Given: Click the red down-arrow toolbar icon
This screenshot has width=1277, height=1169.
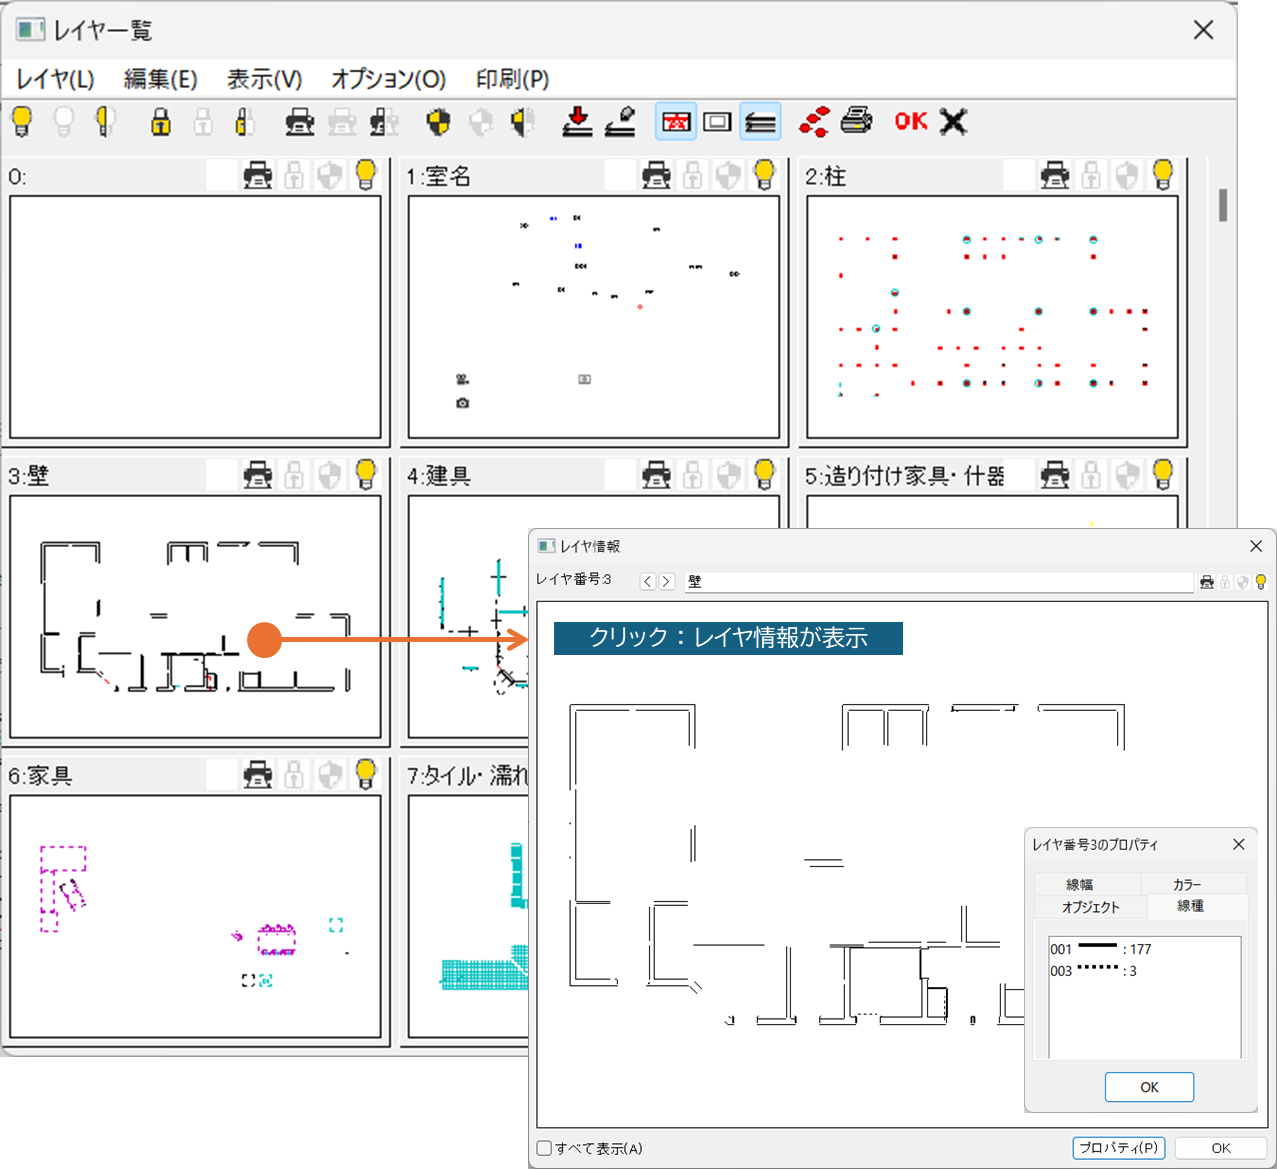Looking at the screenshot, I should 577,122.
